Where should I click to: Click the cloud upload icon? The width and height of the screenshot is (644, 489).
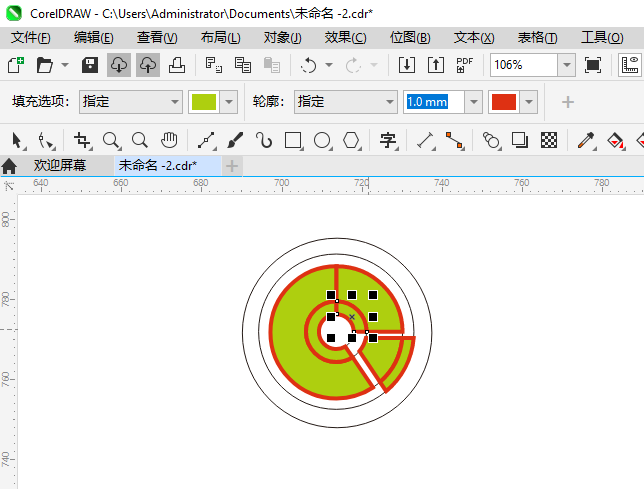pos(148,65)
